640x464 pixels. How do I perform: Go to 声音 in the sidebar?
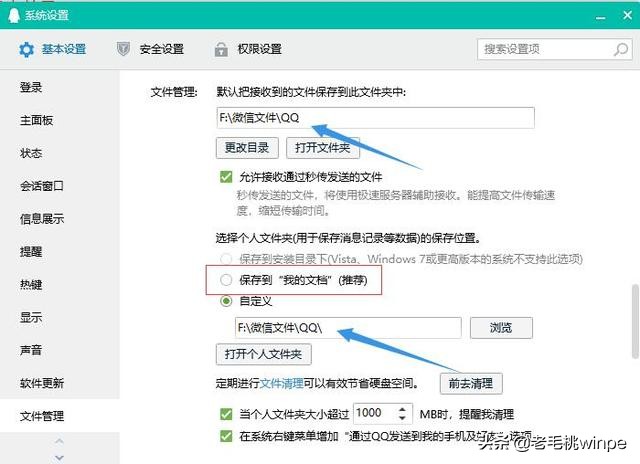[31, 350]
